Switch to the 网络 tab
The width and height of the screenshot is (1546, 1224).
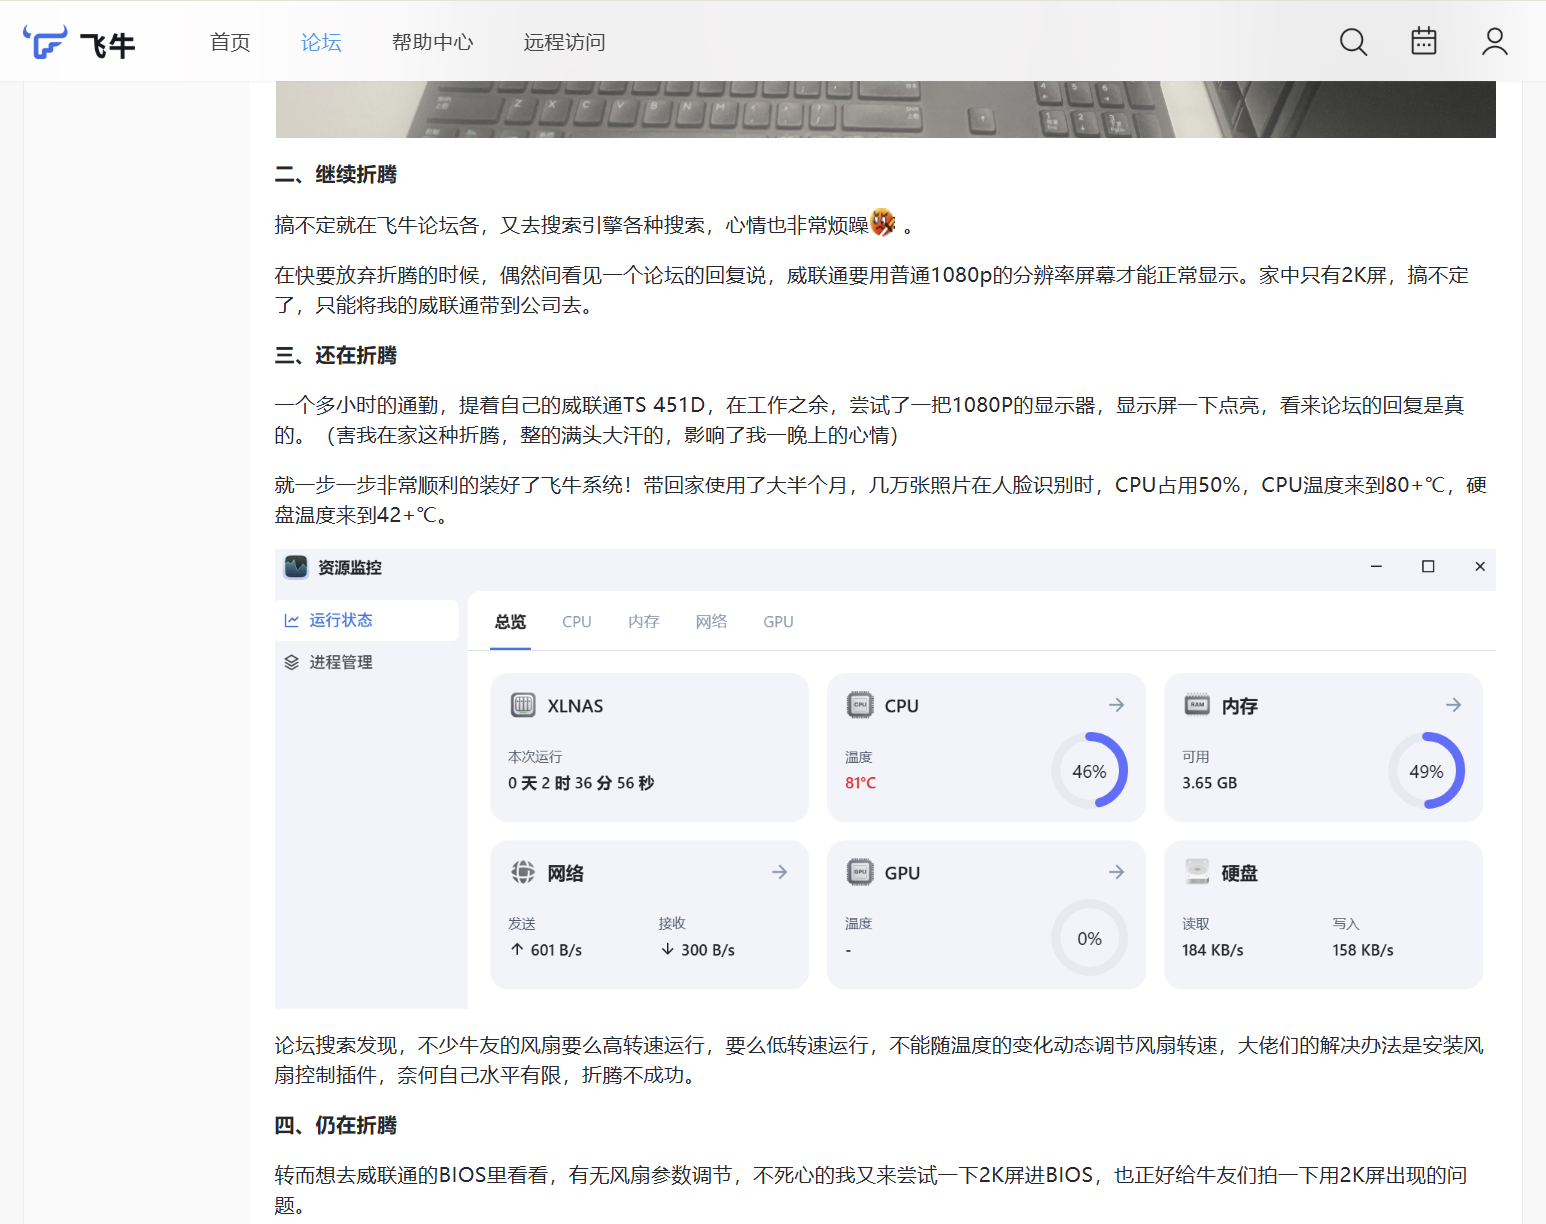click(711, 622)
